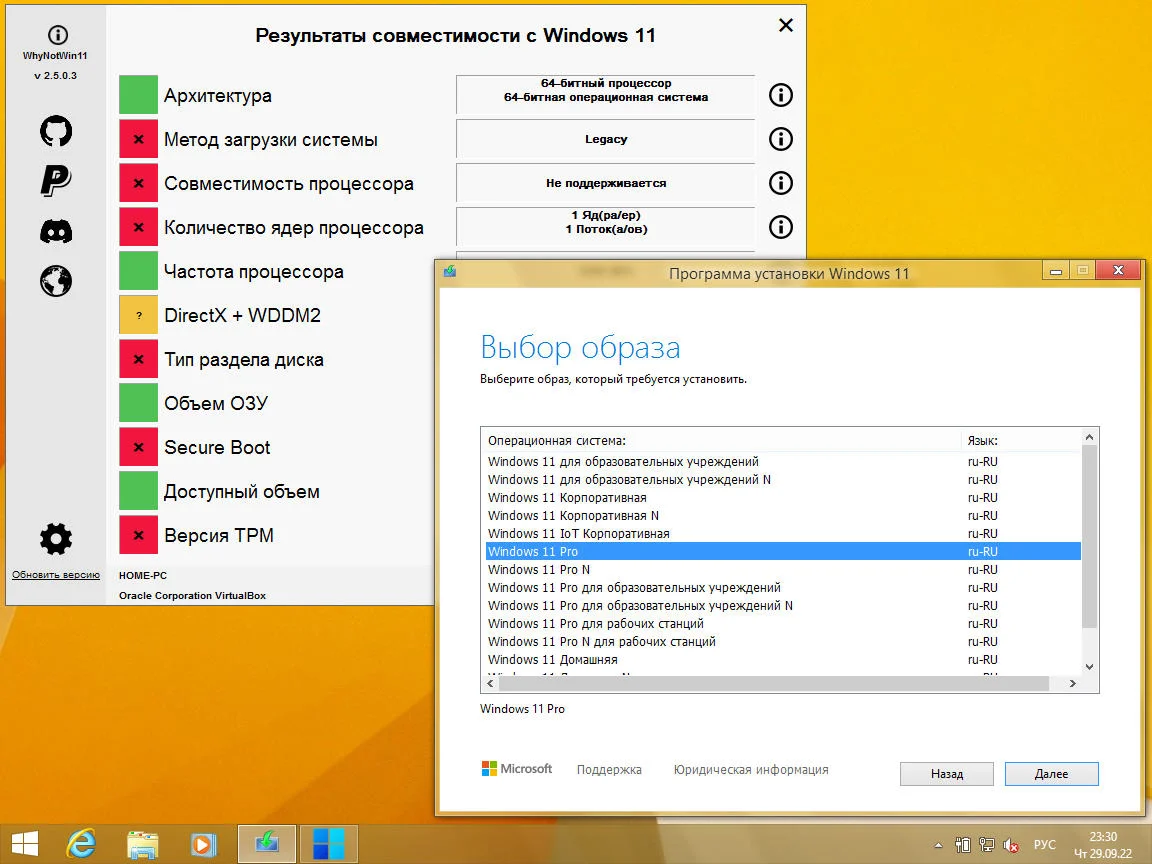This screenshot has width=1152, height=864.
Task: Click the globe website icon
Action: pos(56,281)
